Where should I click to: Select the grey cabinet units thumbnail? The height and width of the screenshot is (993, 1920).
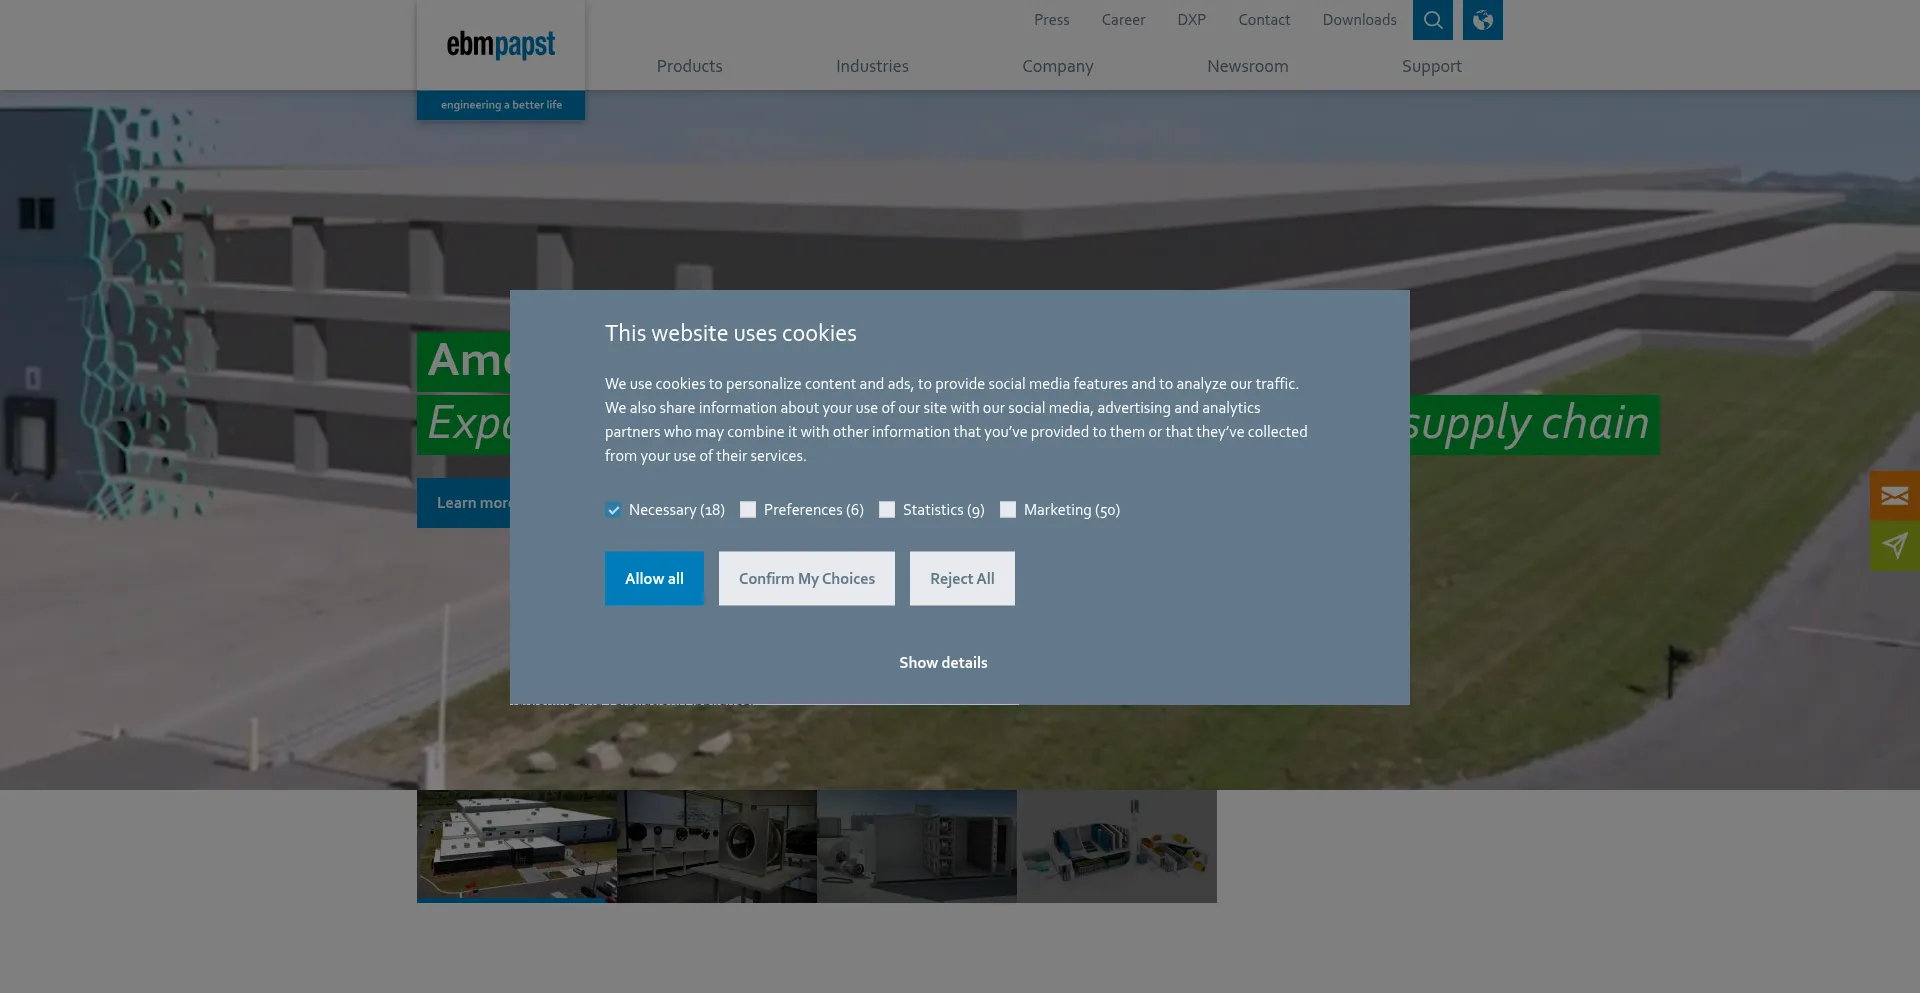(917, 846)
